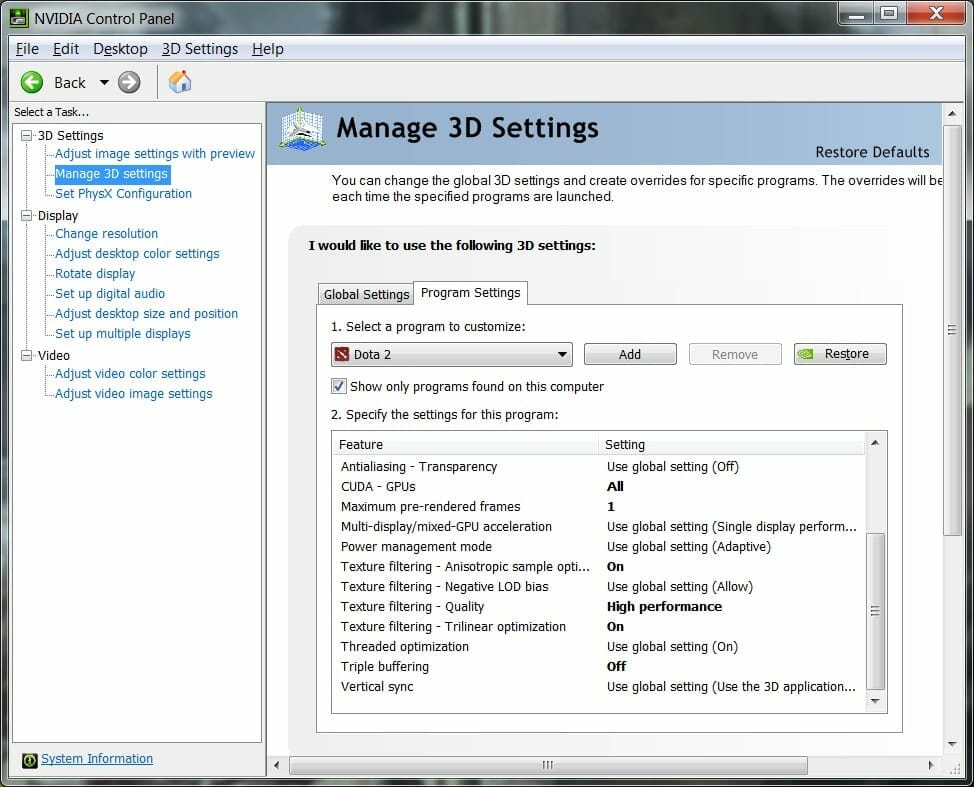The height and width of the screenshot is (787, 974).
Task: Toggle Show only programs found on this computer
Action: [339, 386]
